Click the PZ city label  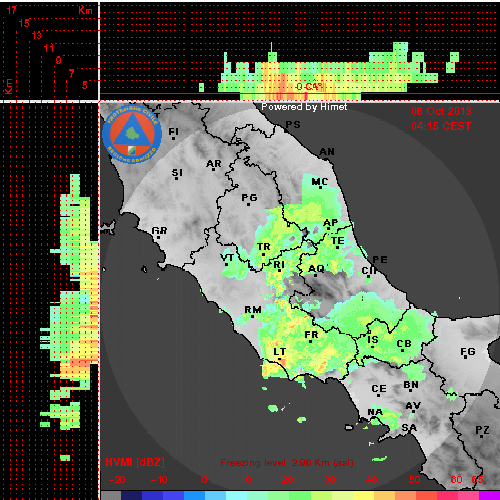tap(482, 430)
